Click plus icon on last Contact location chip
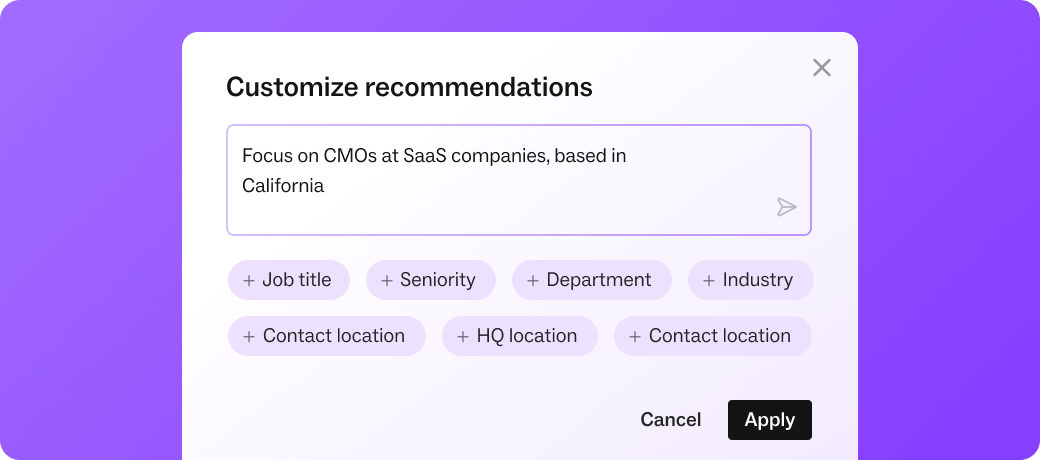1040x460 pixels. point(635,337)
